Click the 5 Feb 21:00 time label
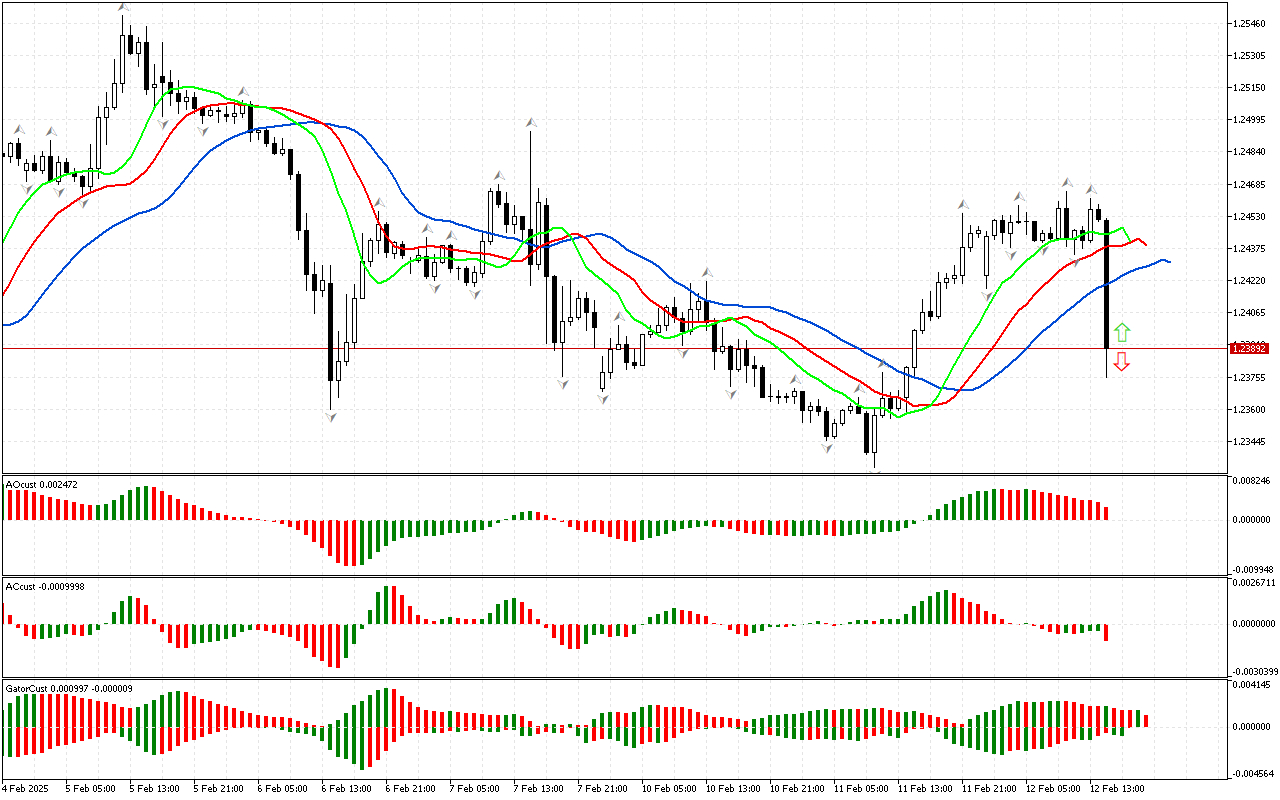1280x800 pixels. coord(219,788)
